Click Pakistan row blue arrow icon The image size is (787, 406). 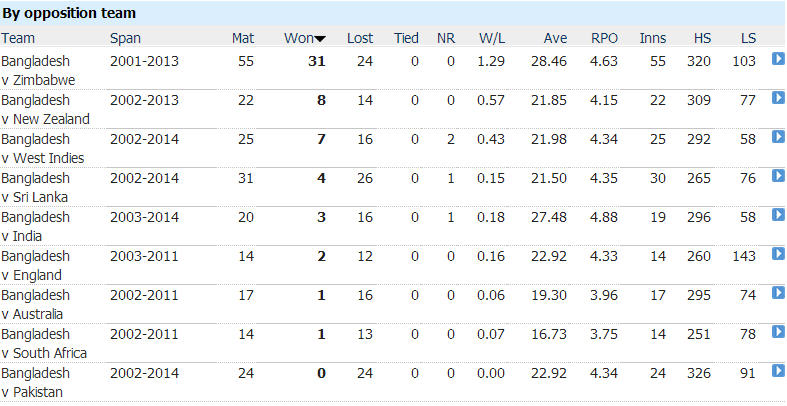778,372
